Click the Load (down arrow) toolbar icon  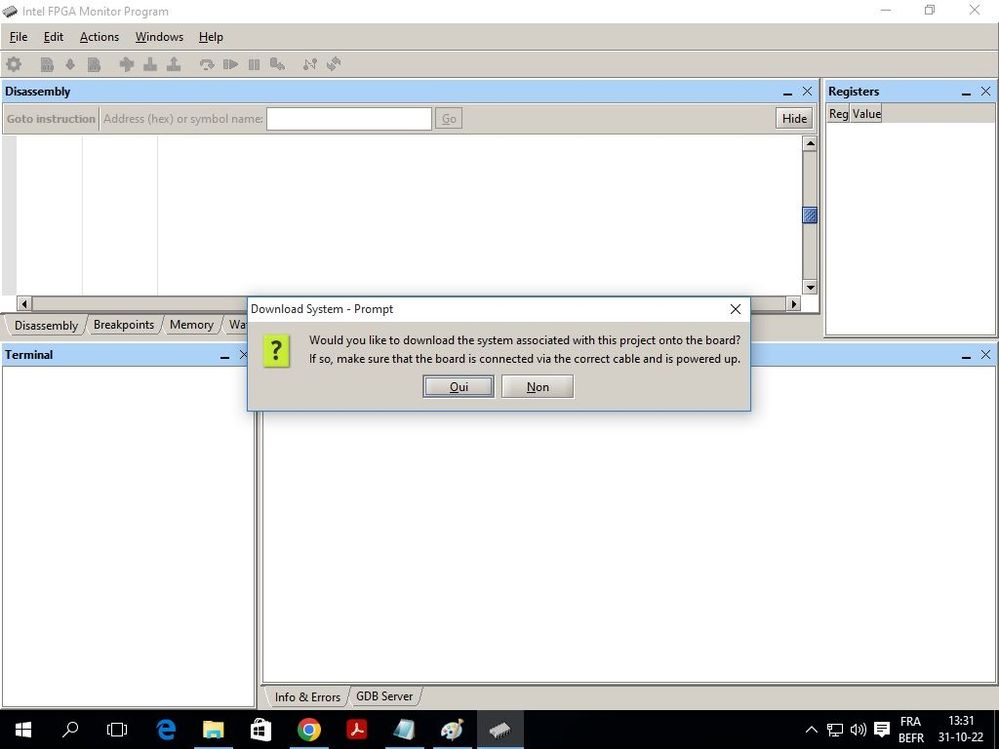point(70,64)
